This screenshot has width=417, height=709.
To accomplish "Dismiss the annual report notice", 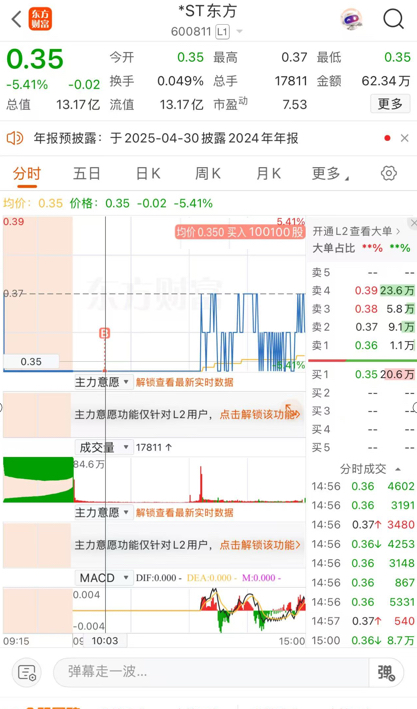I will 404,138.
